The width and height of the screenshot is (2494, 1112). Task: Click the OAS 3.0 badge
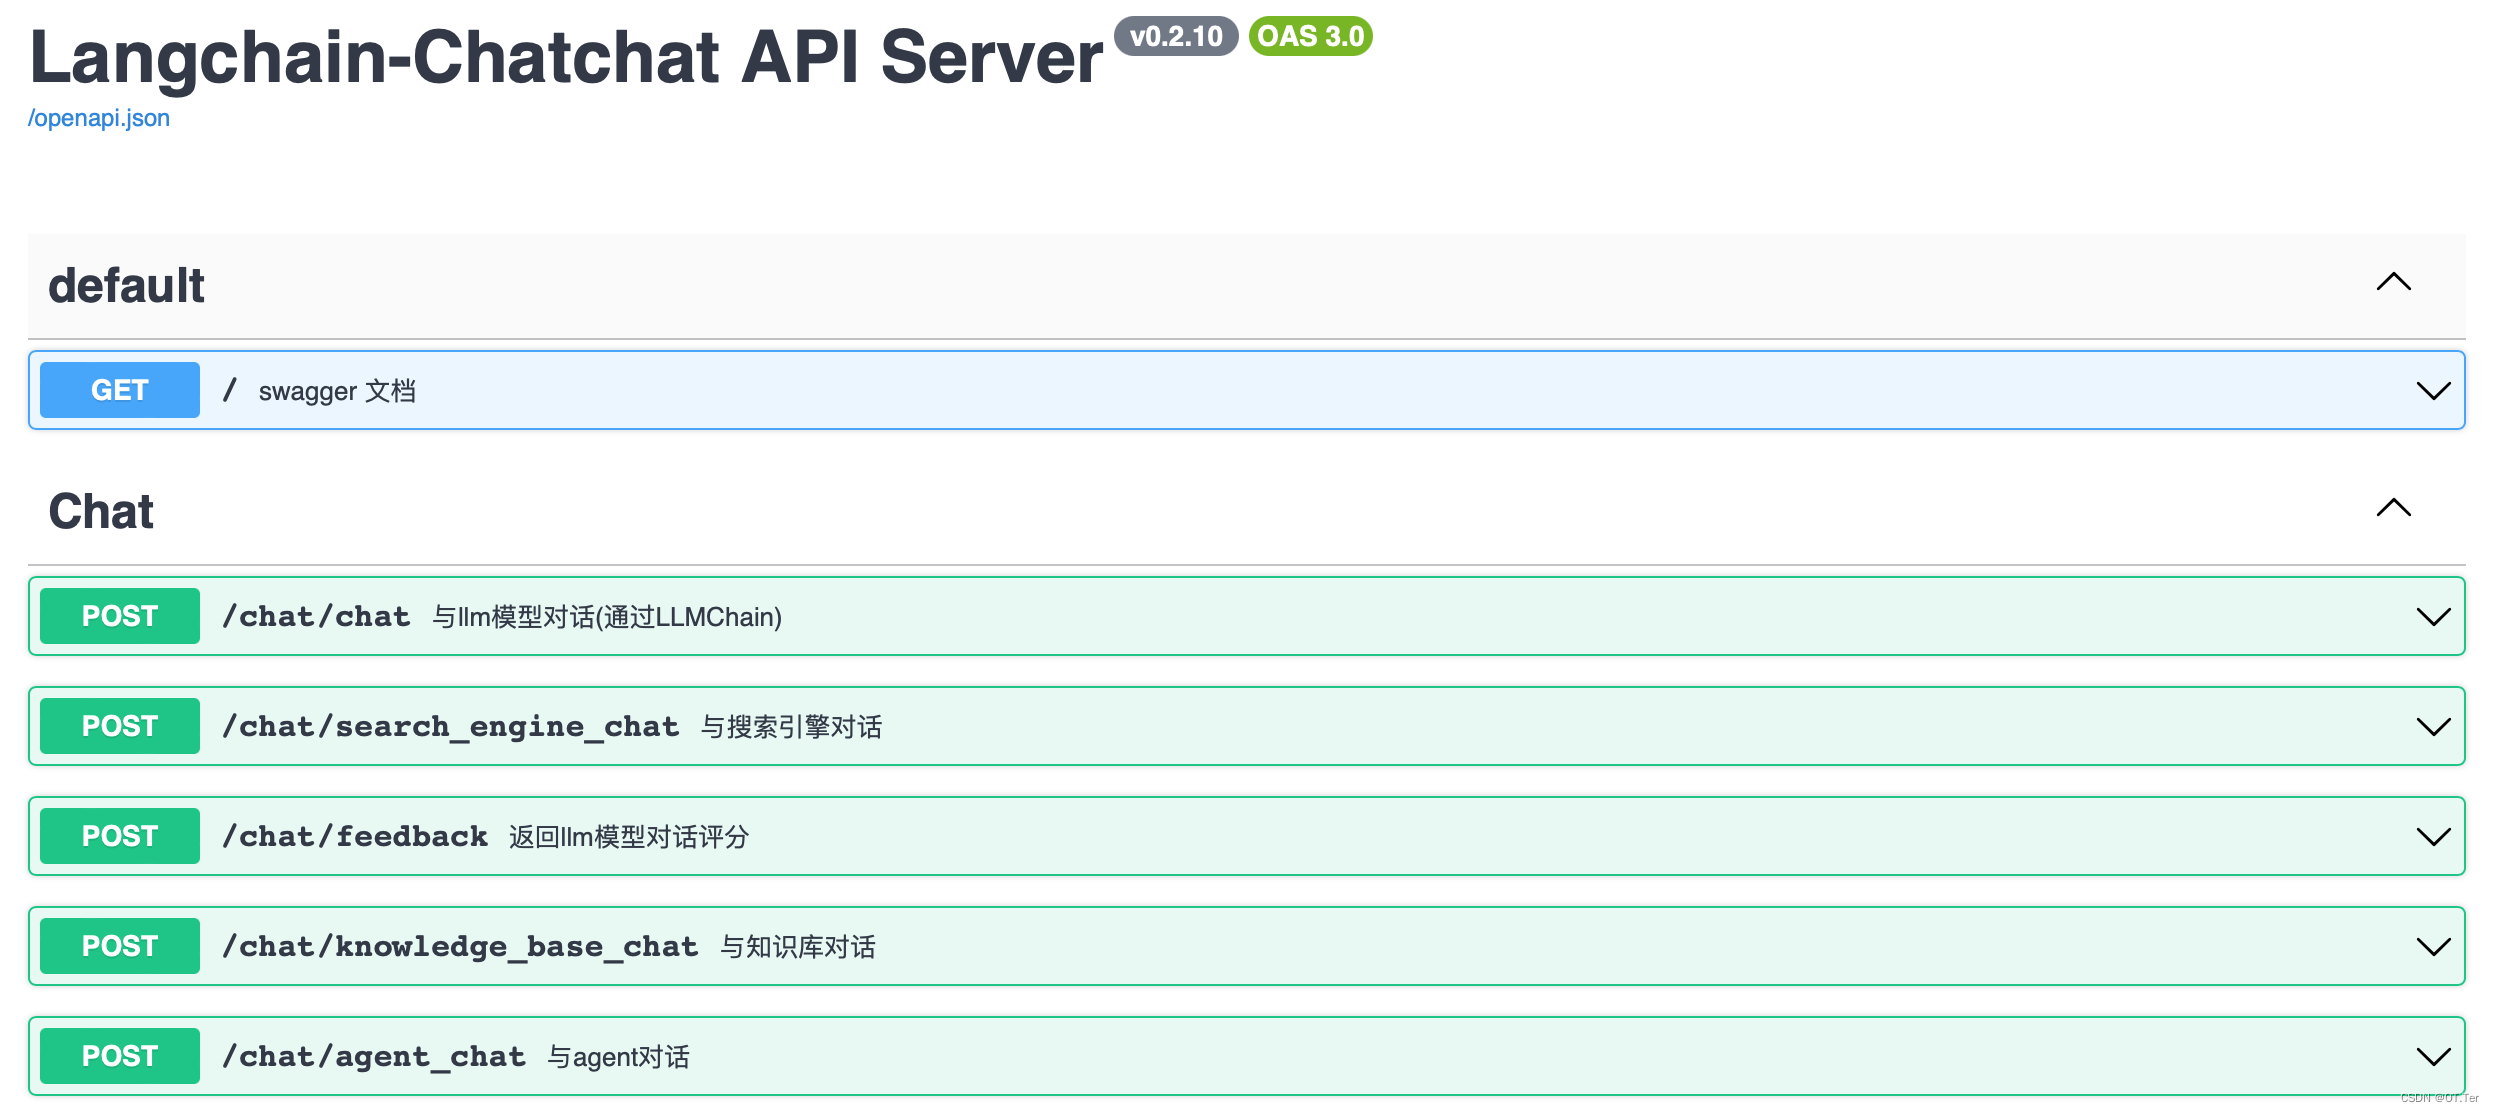[1310, 37]
